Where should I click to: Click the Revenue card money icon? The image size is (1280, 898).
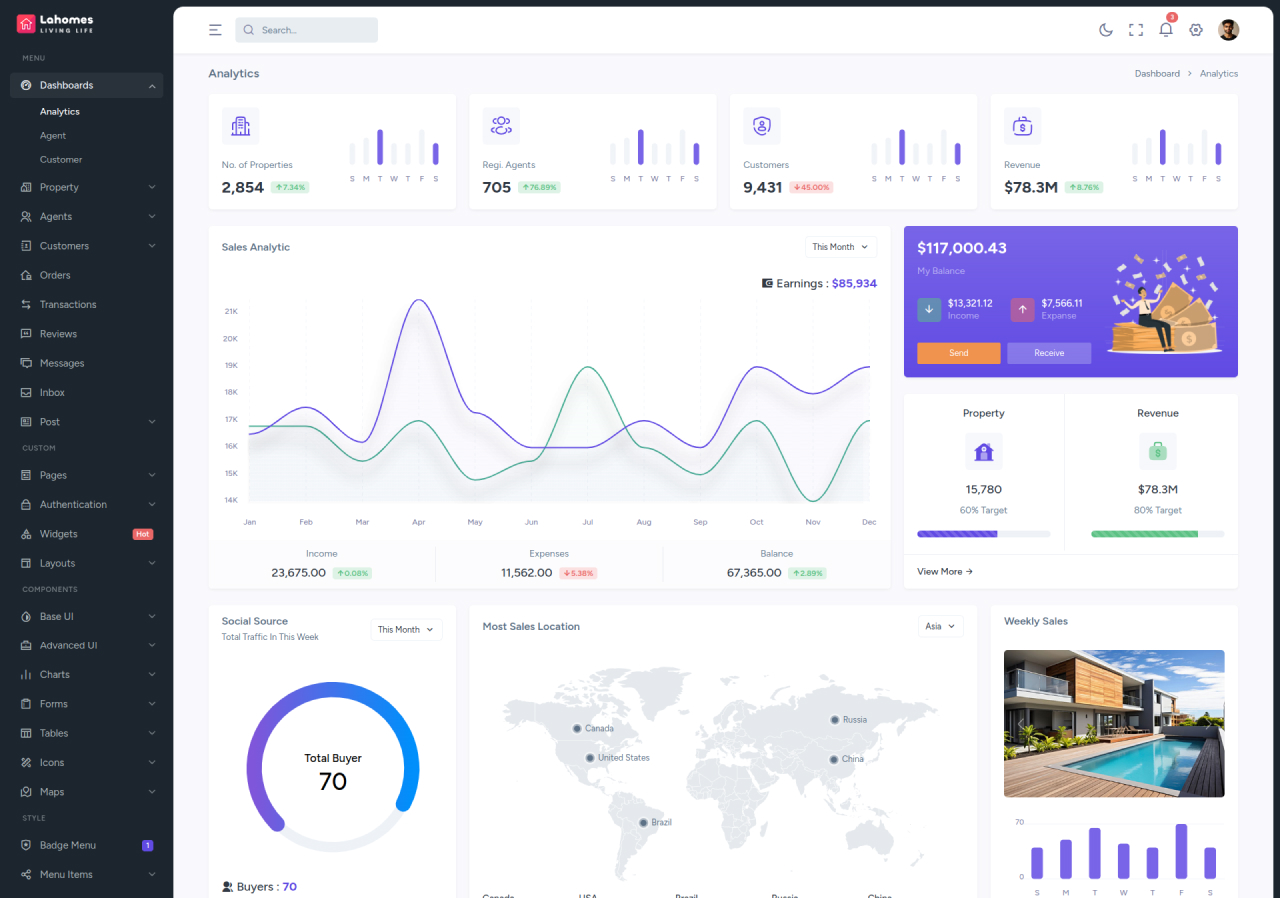pos(1023,126)
